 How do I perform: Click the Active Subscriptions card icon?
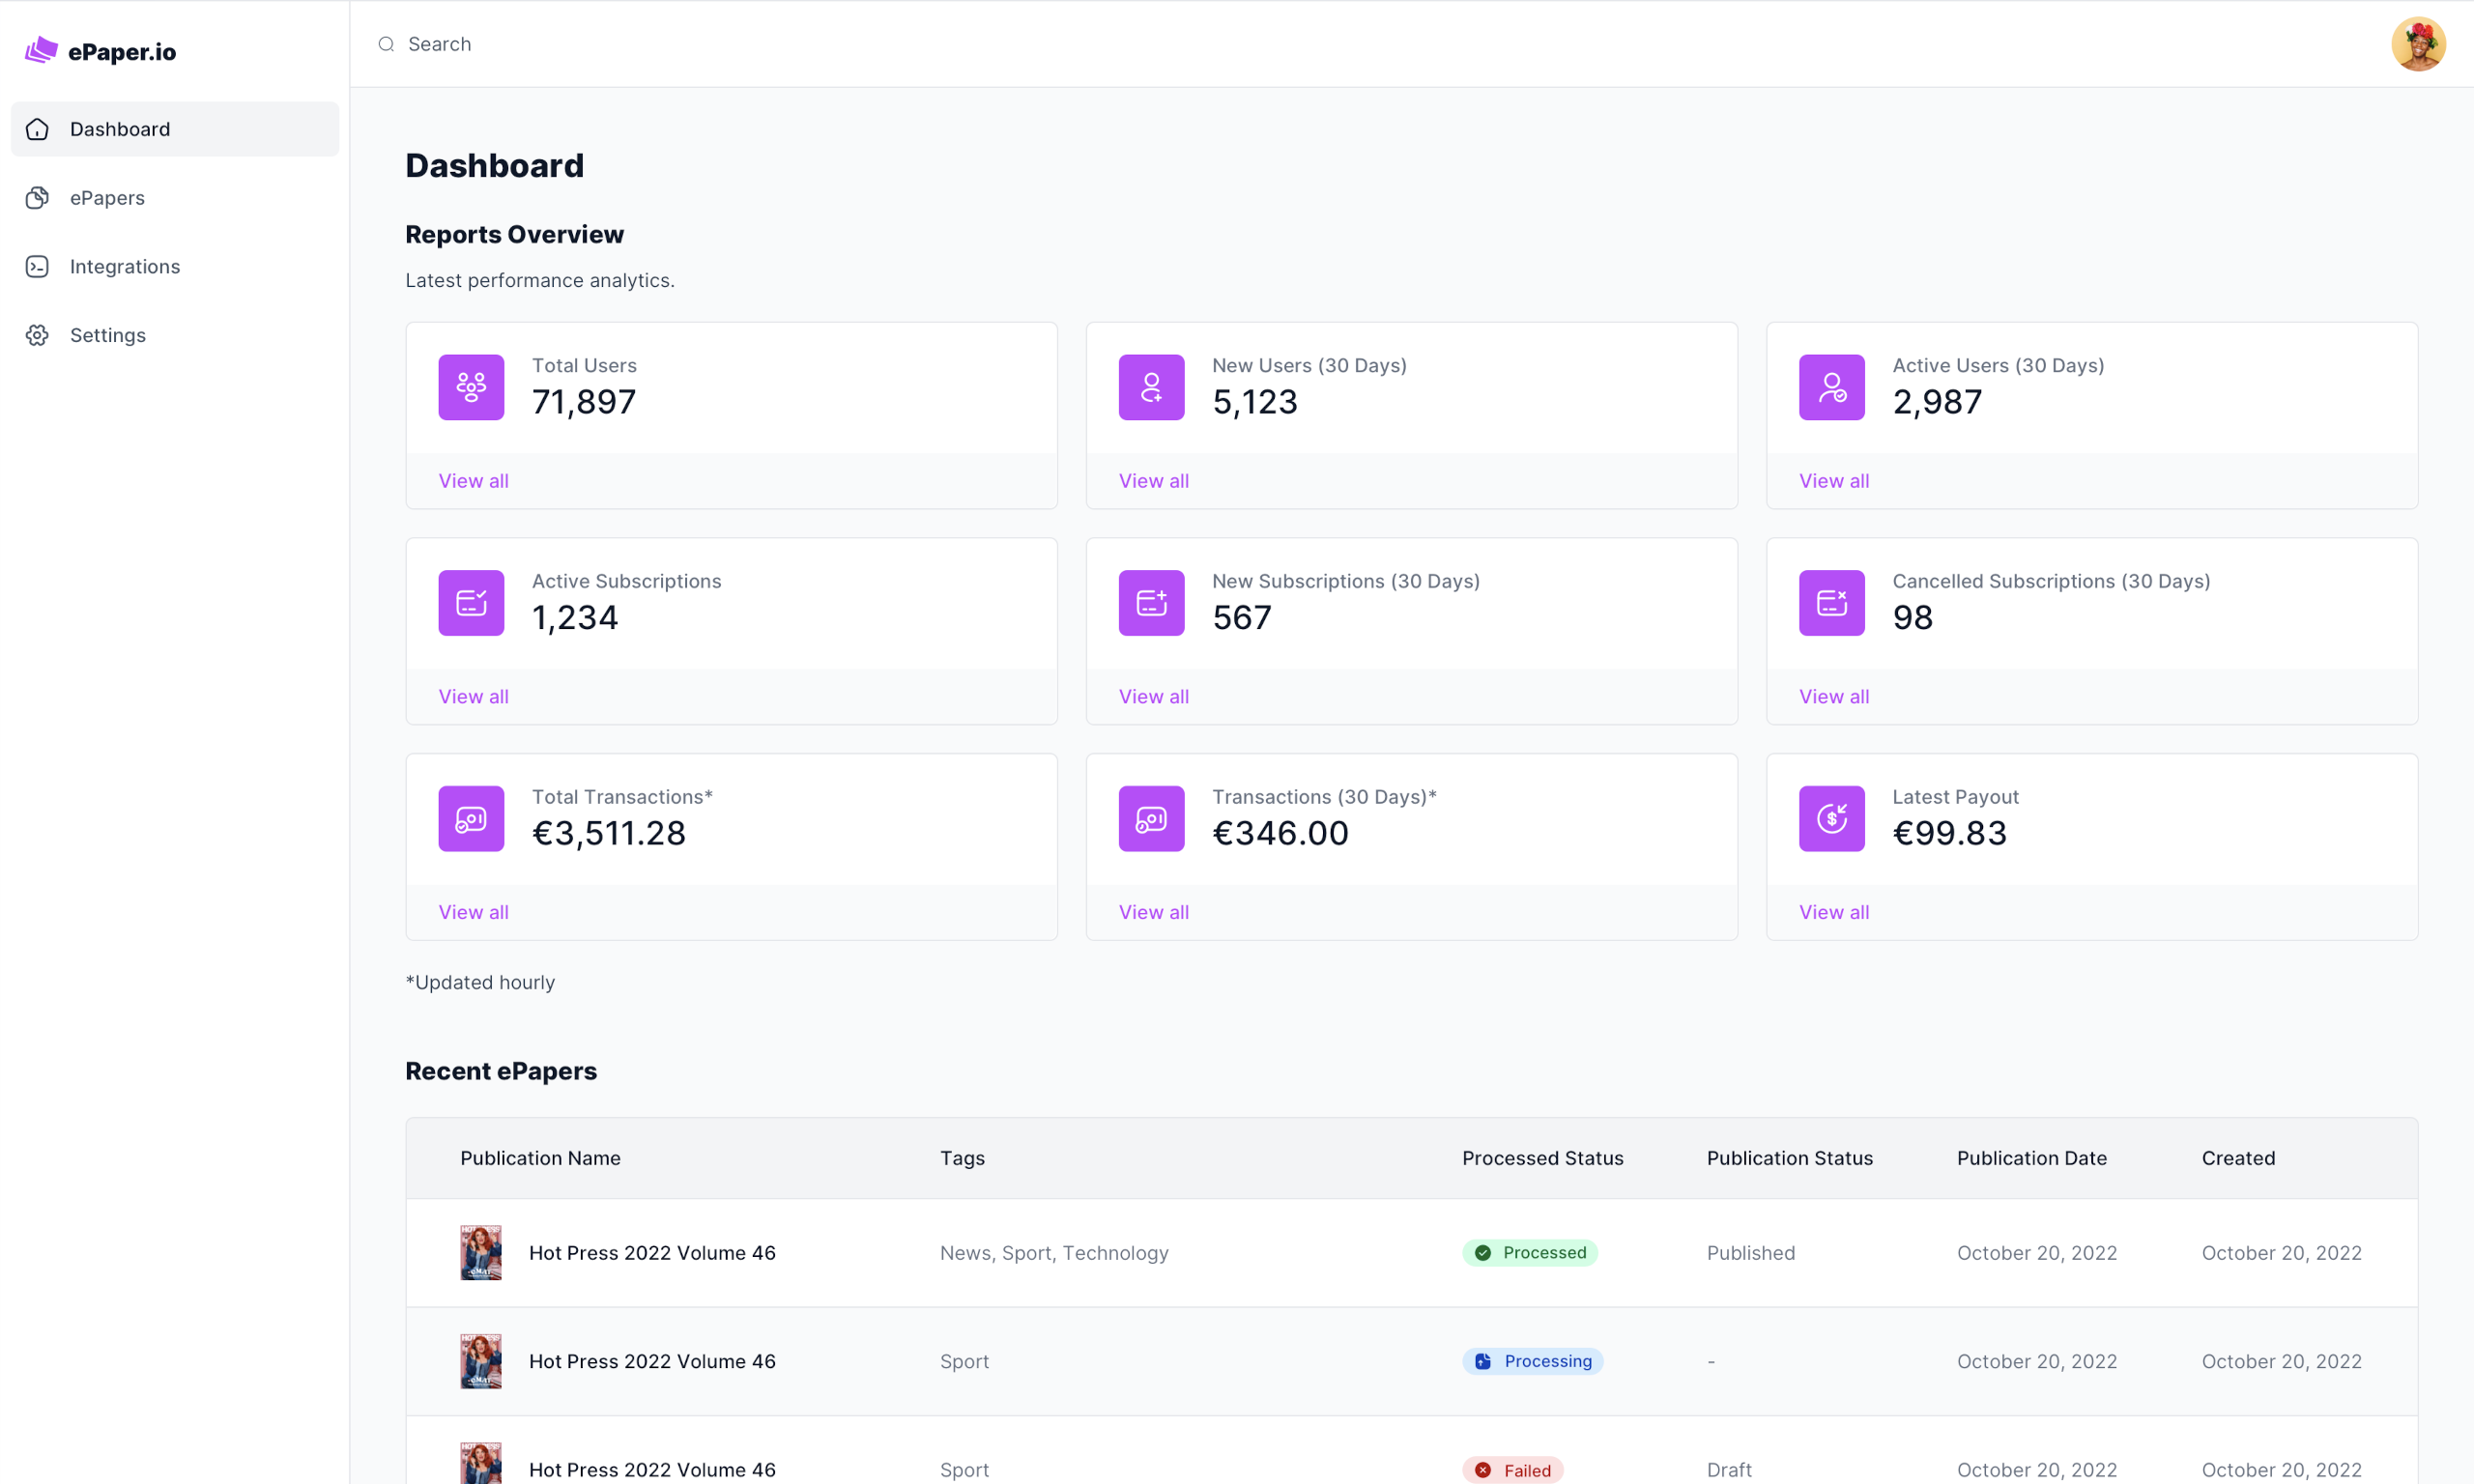pos(471,603)
